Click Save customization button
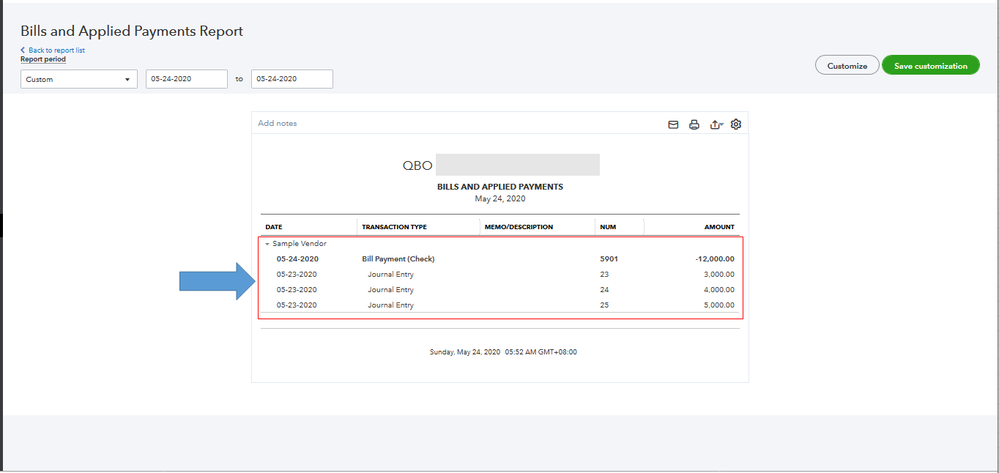This screenshot has height=473, width=999. coord(930,66)
